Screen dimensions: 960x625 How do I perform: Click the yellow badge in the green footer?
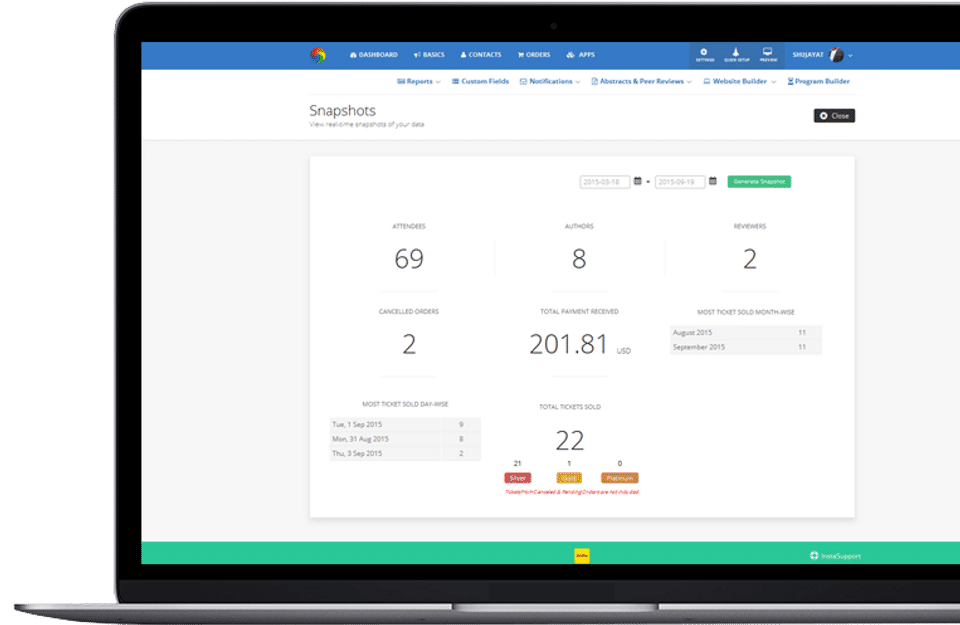pos(582,555)
